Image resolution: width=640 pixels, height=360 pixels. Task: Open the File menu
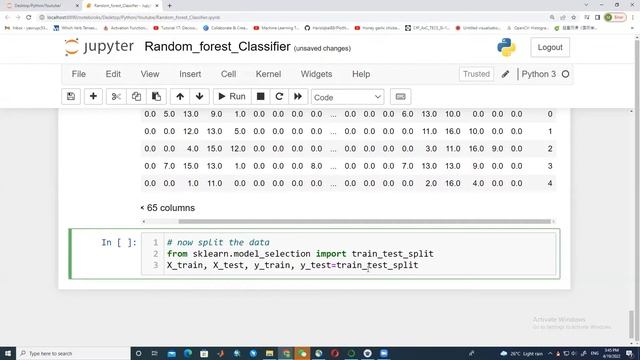79,74
